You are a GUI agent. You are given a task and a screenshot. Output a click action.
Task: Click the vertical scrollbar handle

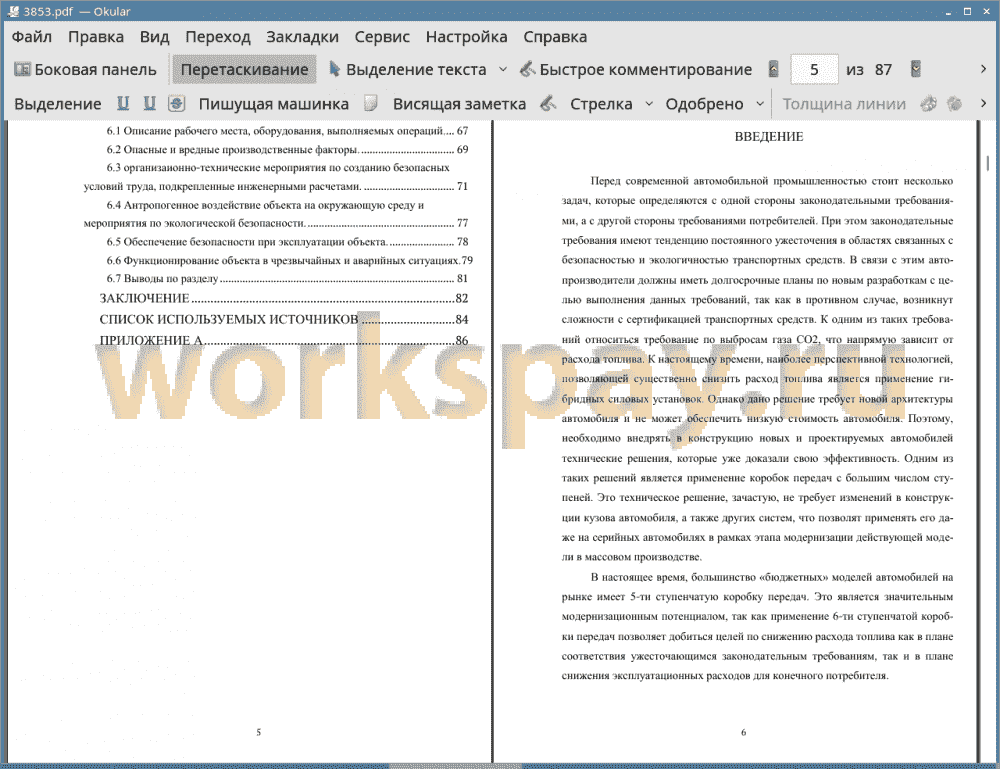click(x=987, y=163)
